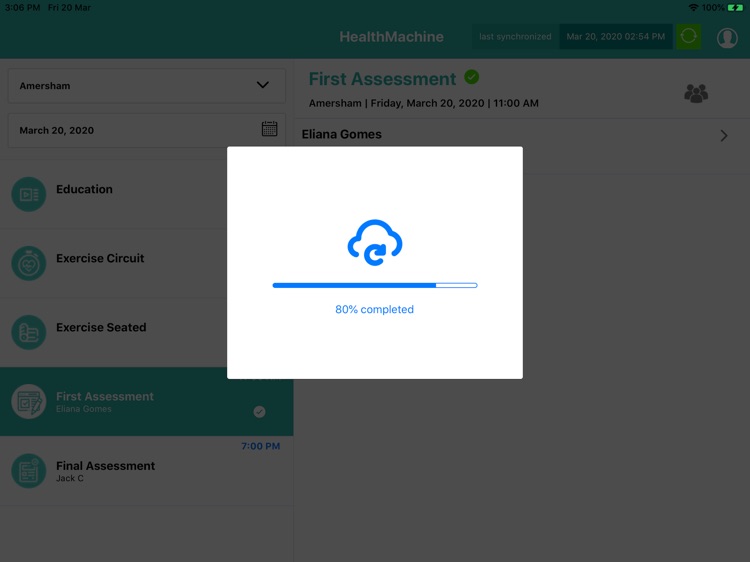Tap the battery status icon

(x=735, y=8)
